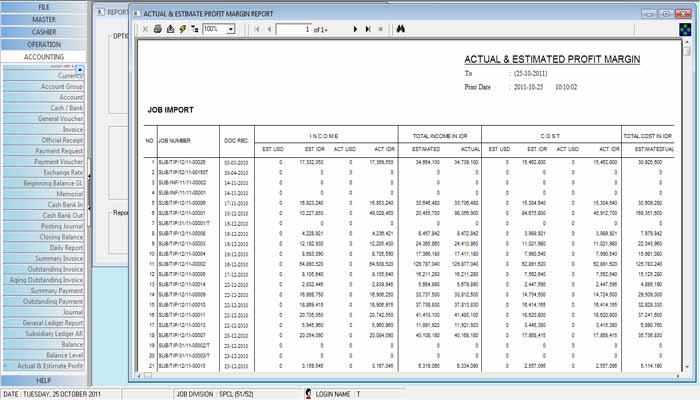Viewport: 700px width, 400px height.
Task: Click the Print Report printer icon
Action: tap(158, 30)
